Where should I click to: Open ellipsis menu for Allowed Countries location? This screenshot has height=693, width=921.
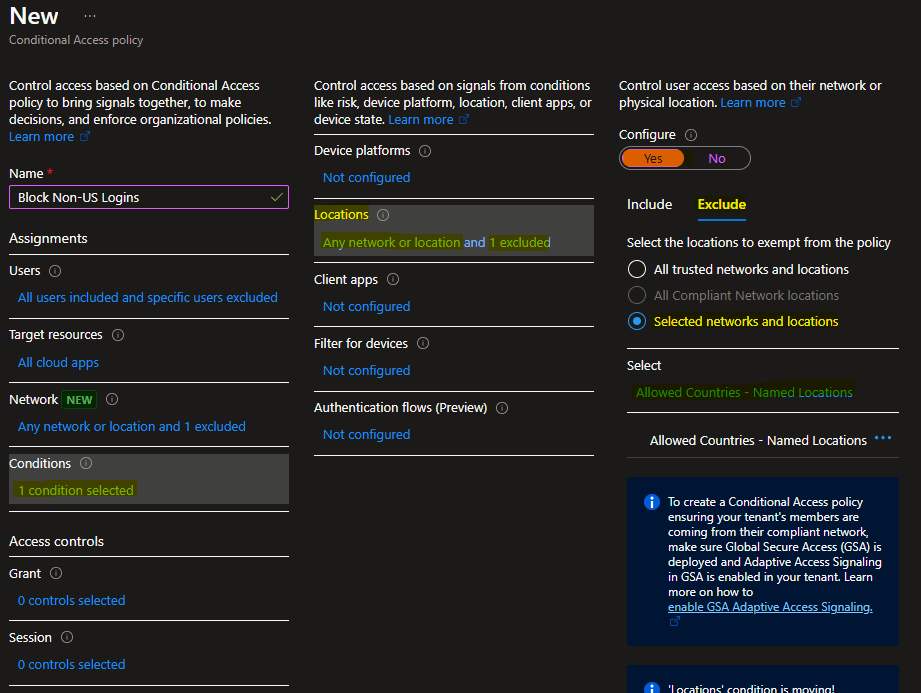pyautogui.click(x=882, y=439)
